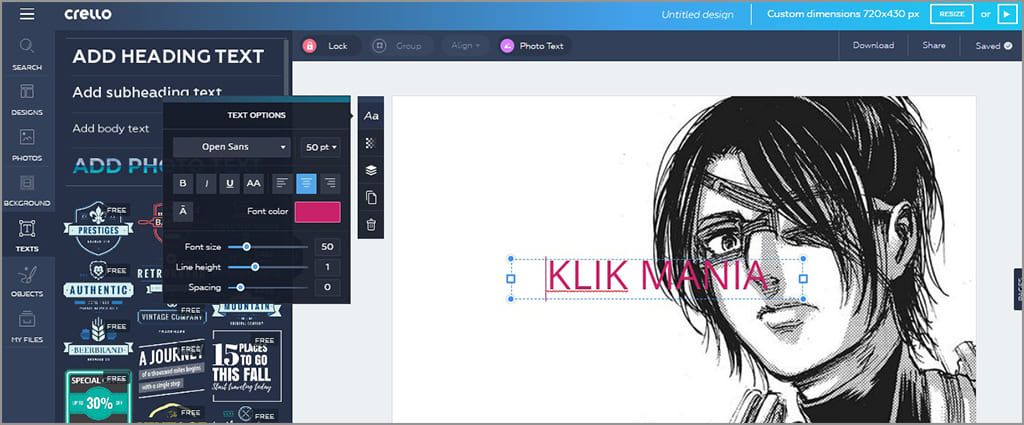Screen dimensions: 1024x425
Task: Click the Share button
Action: pyautogui.click(x=934, y=45)
